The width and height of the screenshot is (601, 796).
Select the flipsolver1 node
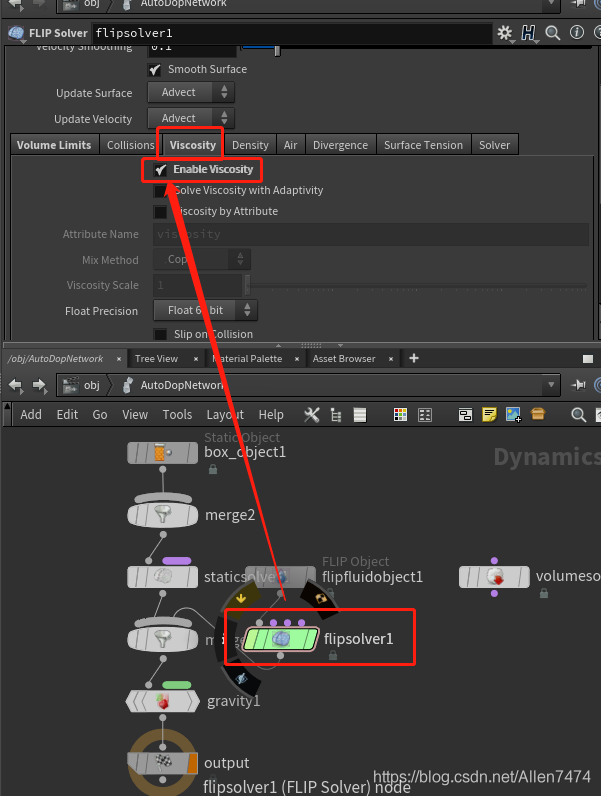[x=281, y=638]
